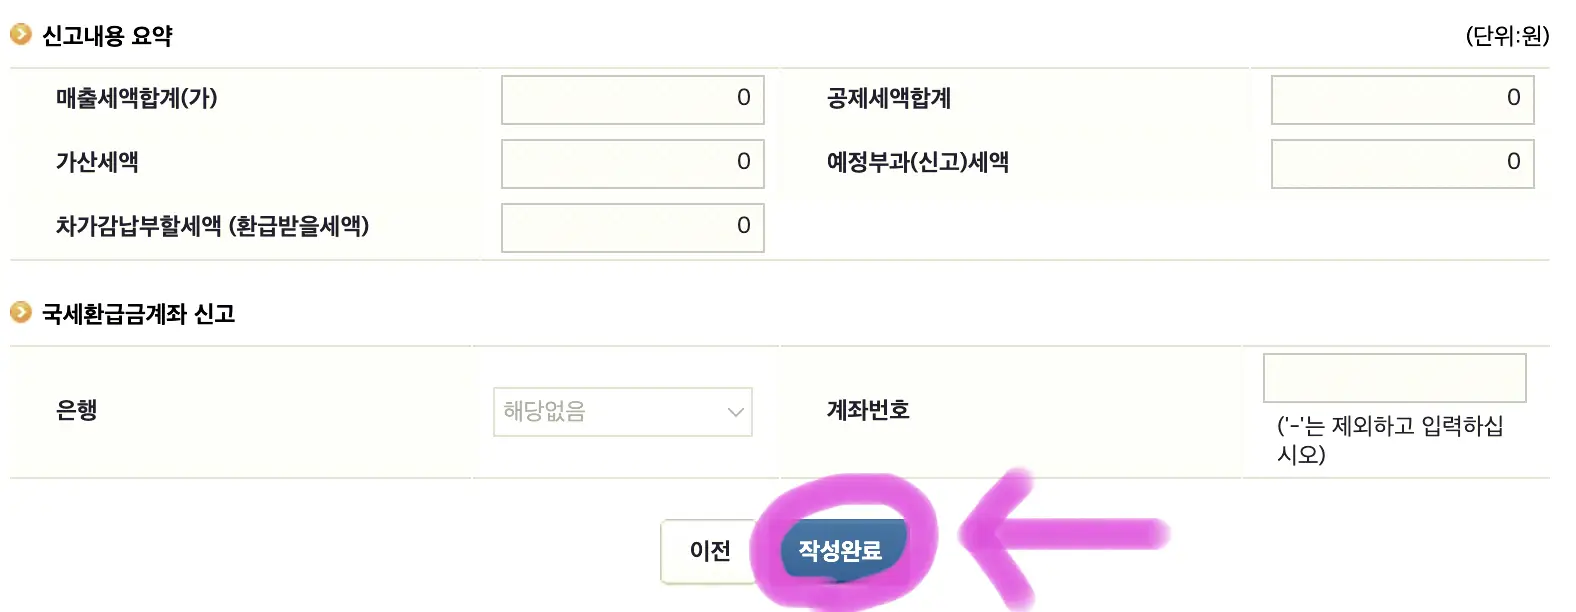Click the 매출세액합계(가) amount field
Viewport: 1576px width, 612px height.
point(632,99)
